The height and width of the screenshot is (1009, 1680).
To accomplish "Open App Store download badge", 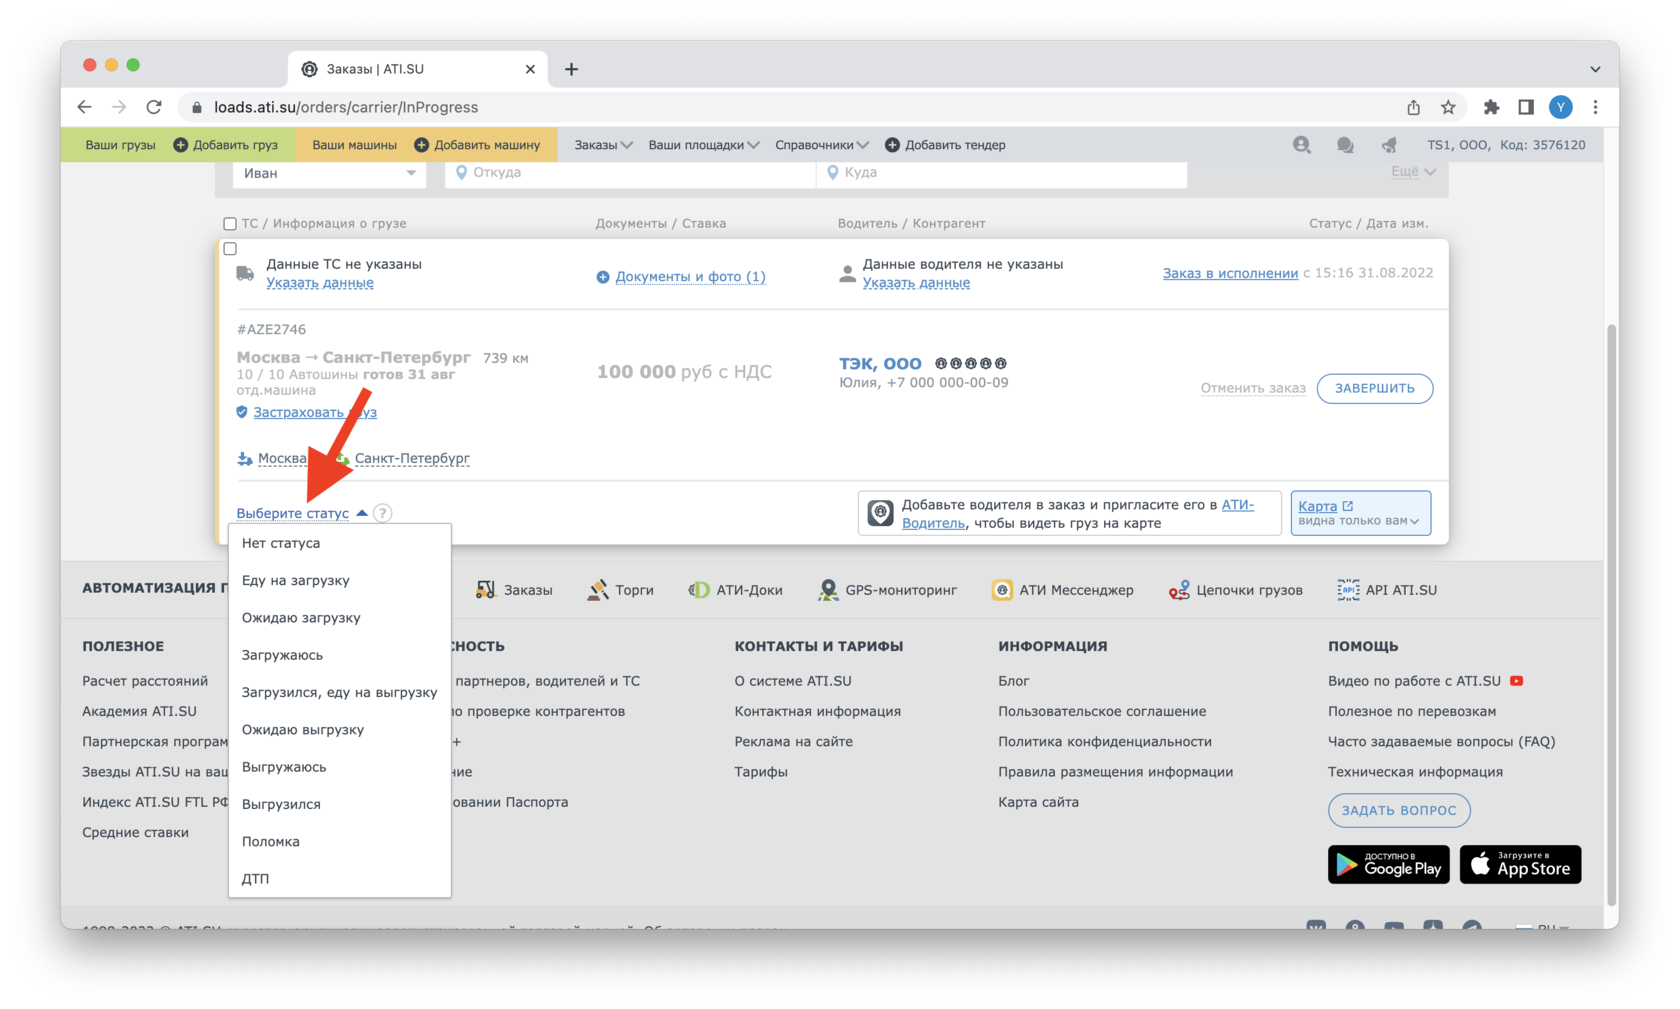I will click(1520, 865).
